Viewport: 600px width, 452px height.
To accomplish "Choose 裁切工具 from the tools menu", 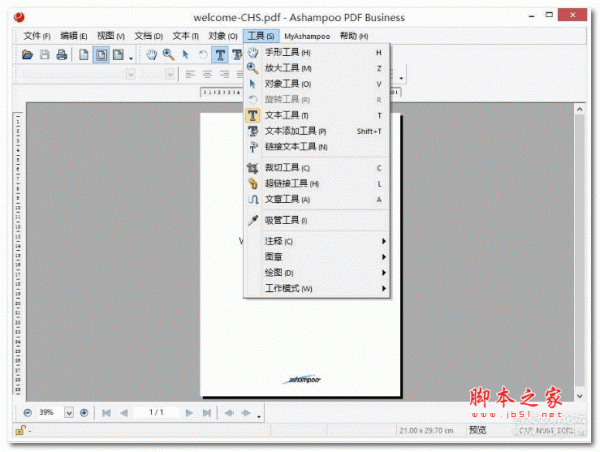I will [x=317, y=168].
